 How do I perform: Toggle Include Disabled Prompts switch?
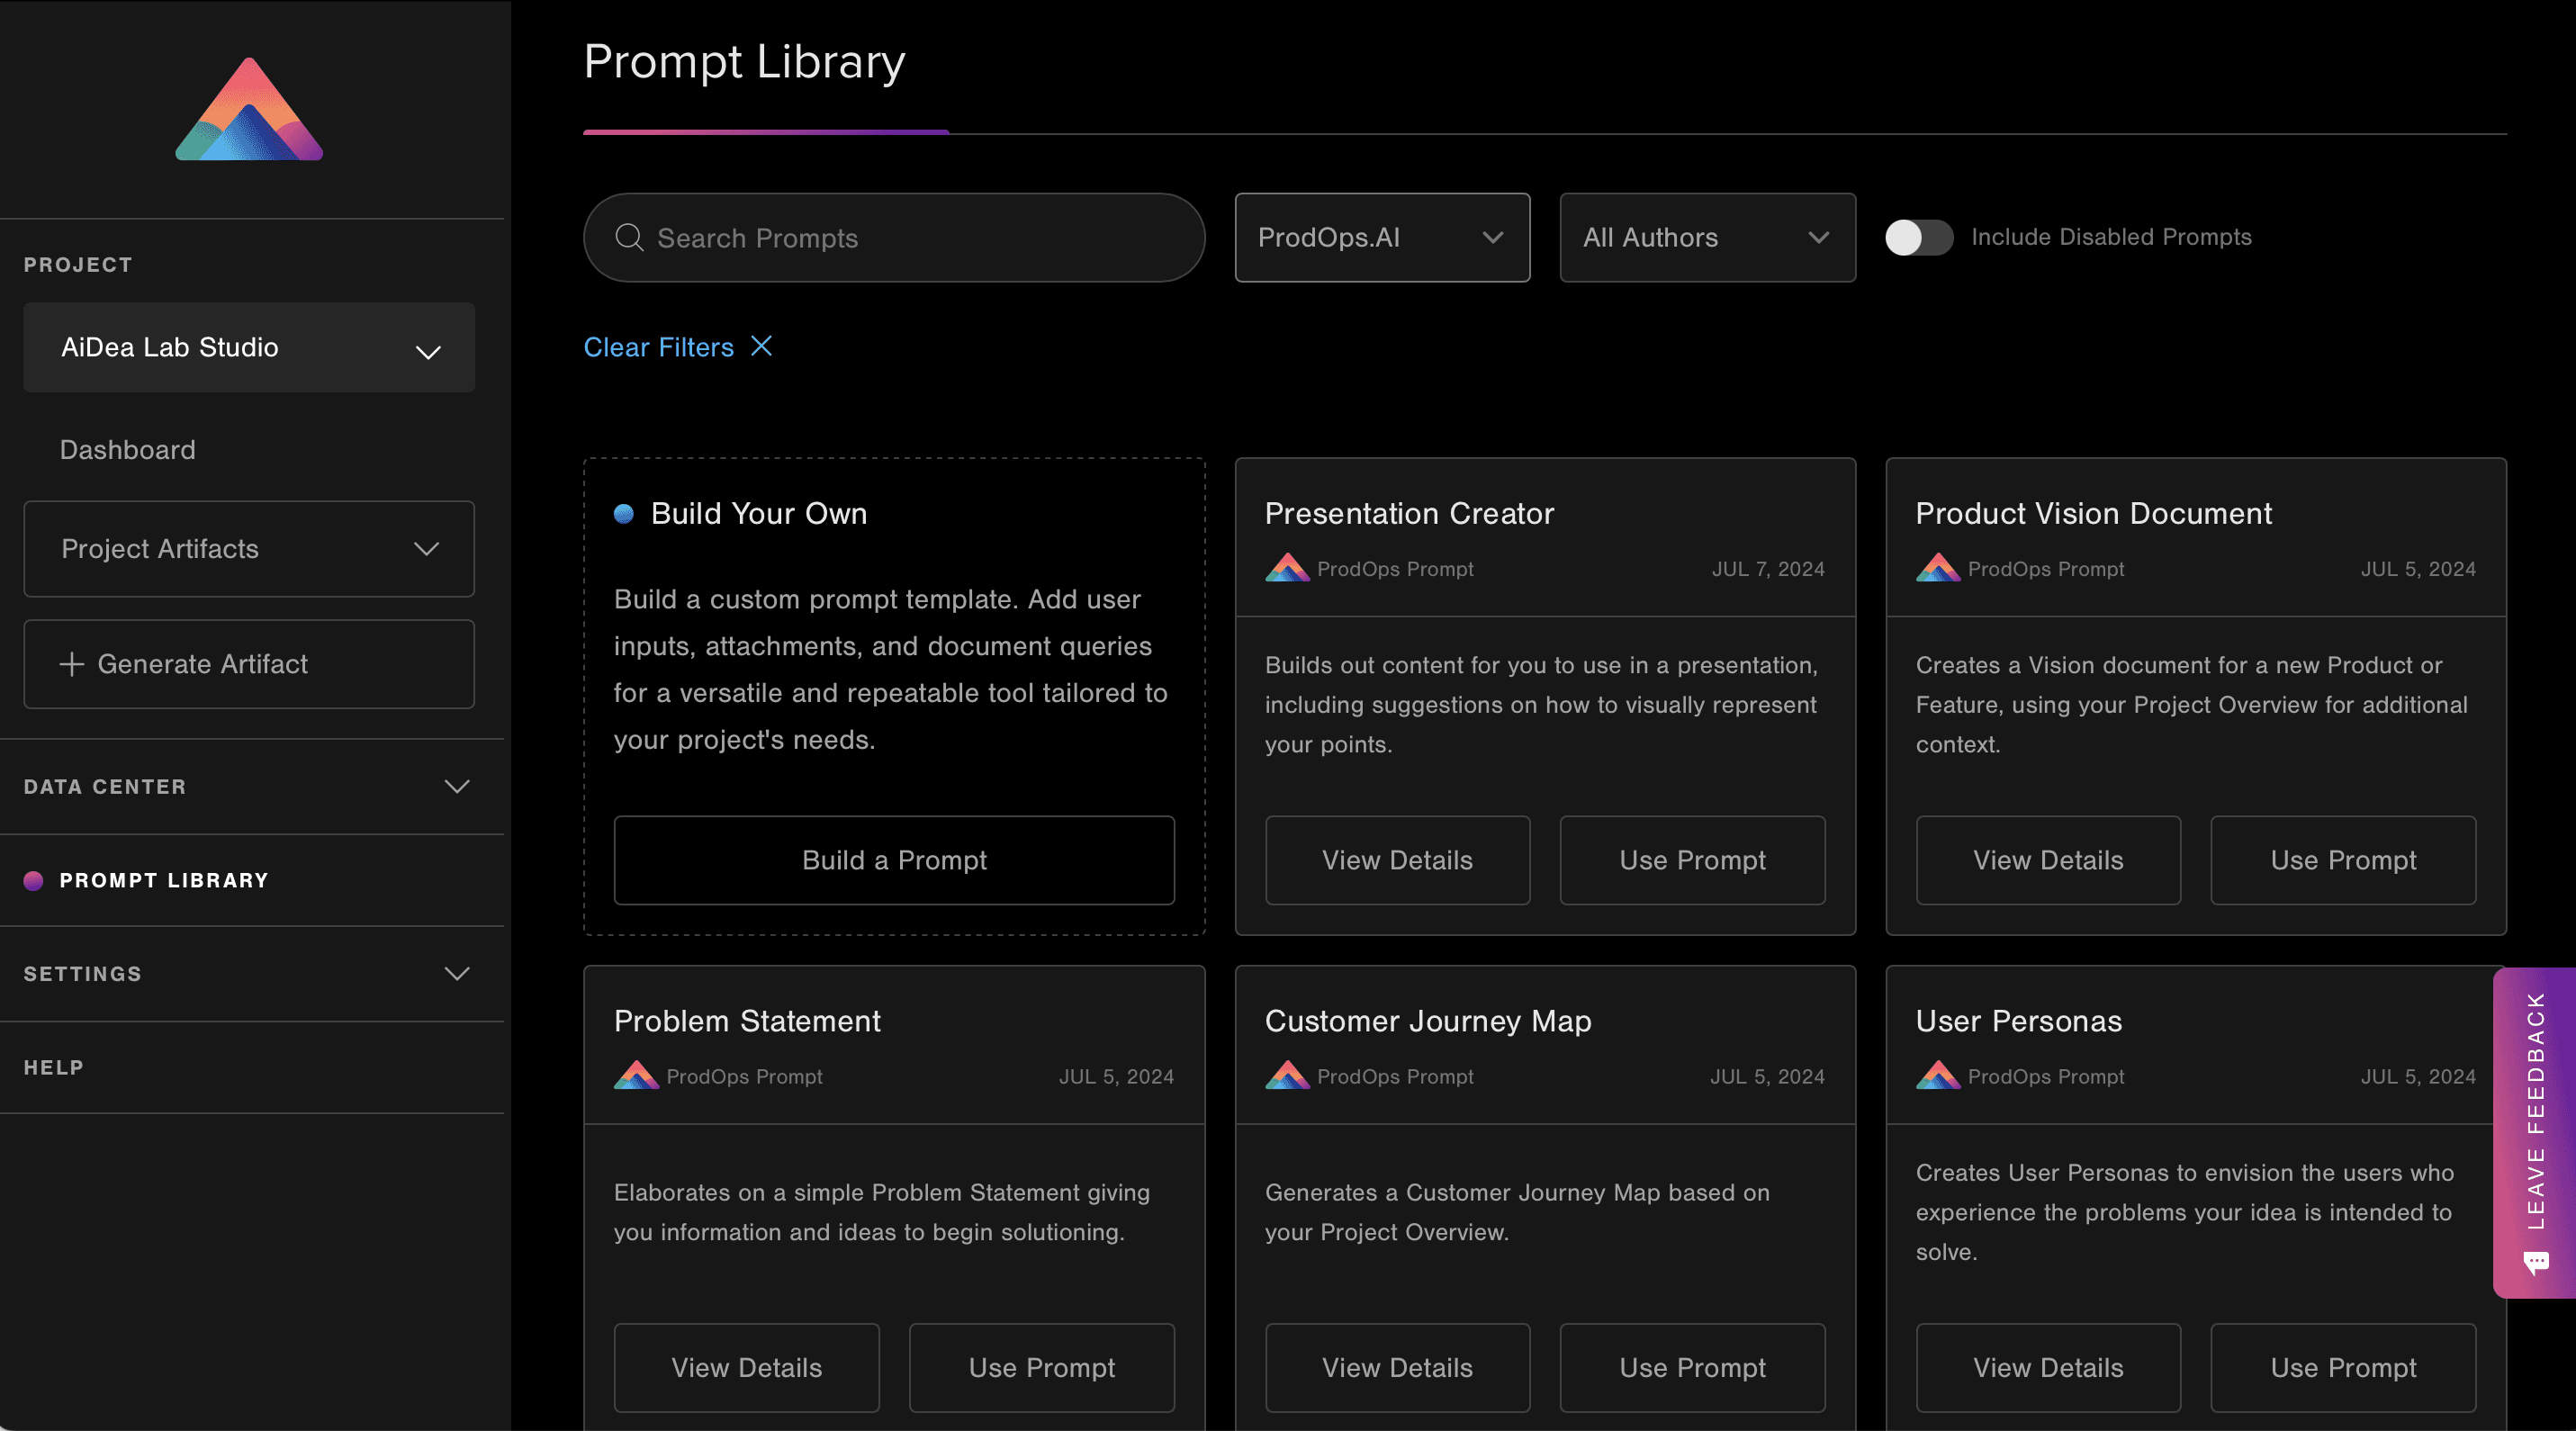coord(1918,237)
